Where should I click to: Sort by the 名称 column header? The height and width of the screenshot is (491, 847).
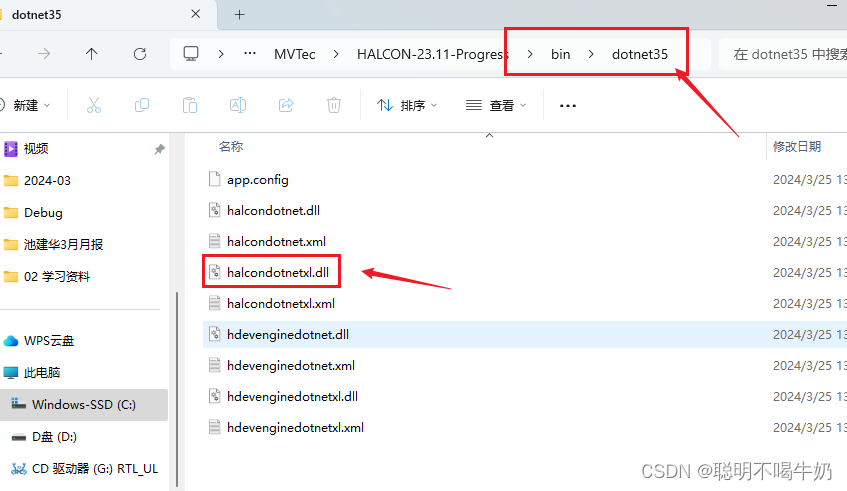click(x=231, y=146)
